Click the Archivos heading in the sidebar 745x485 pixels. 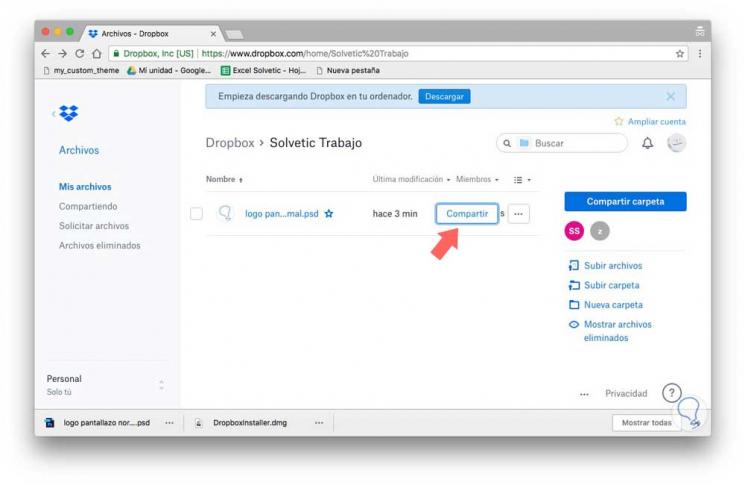[x=79, y=150]
